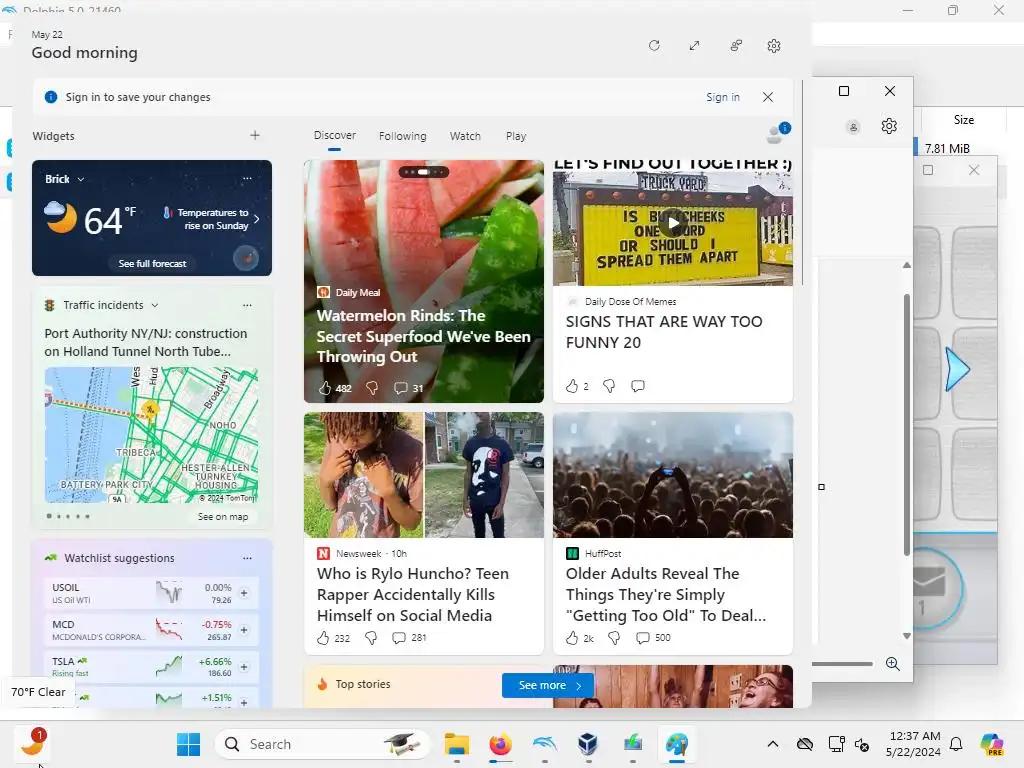Click zoom magnifier in background window

(893, 664)
